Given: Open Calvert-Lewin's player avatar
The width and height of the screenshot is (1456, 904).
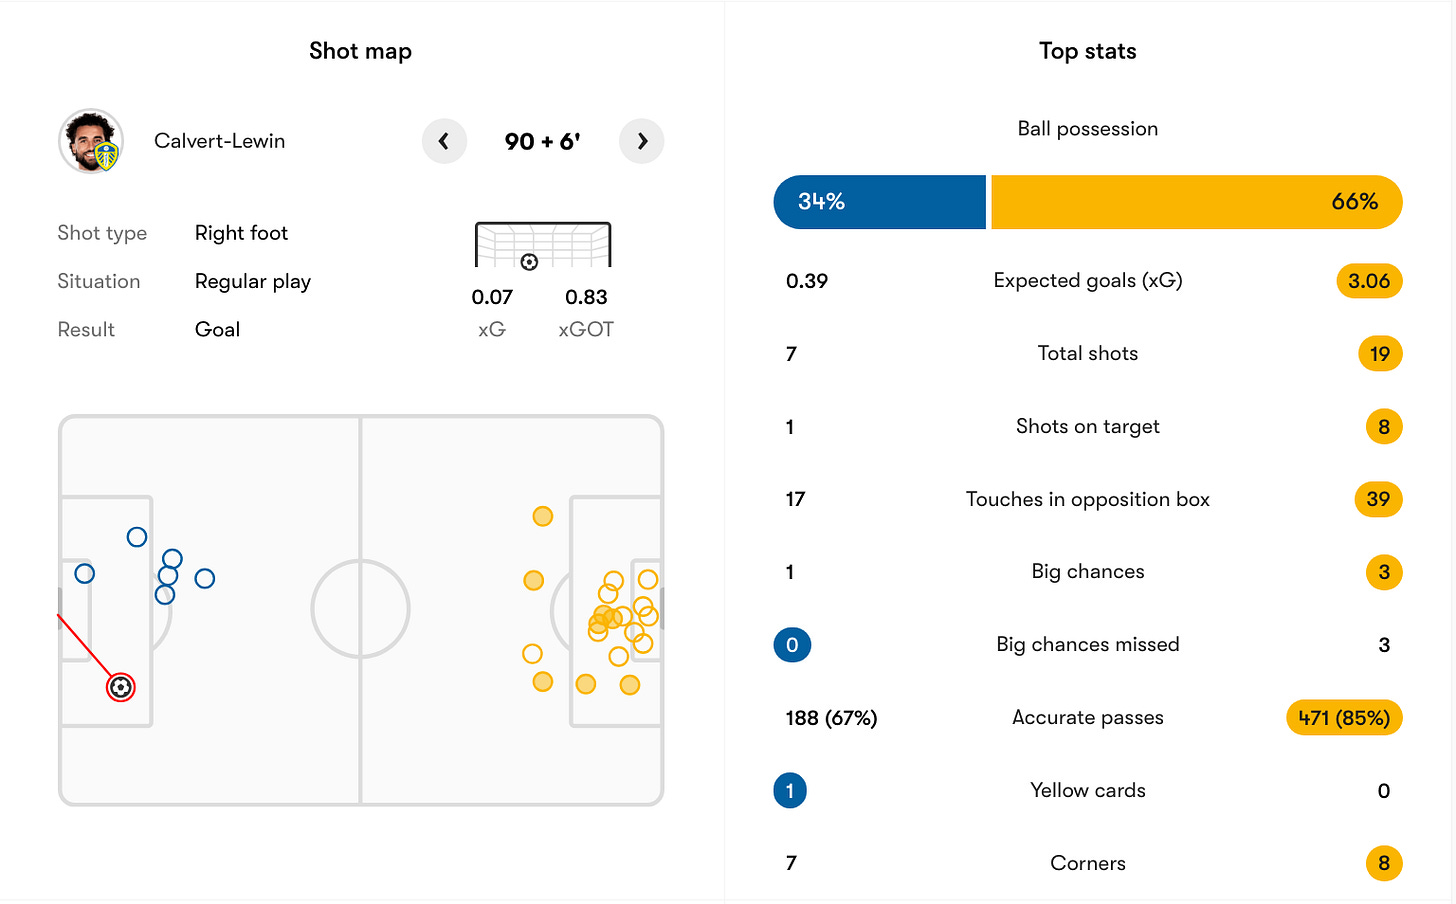Looking at the screenshot, I should (x=91, y=141).
